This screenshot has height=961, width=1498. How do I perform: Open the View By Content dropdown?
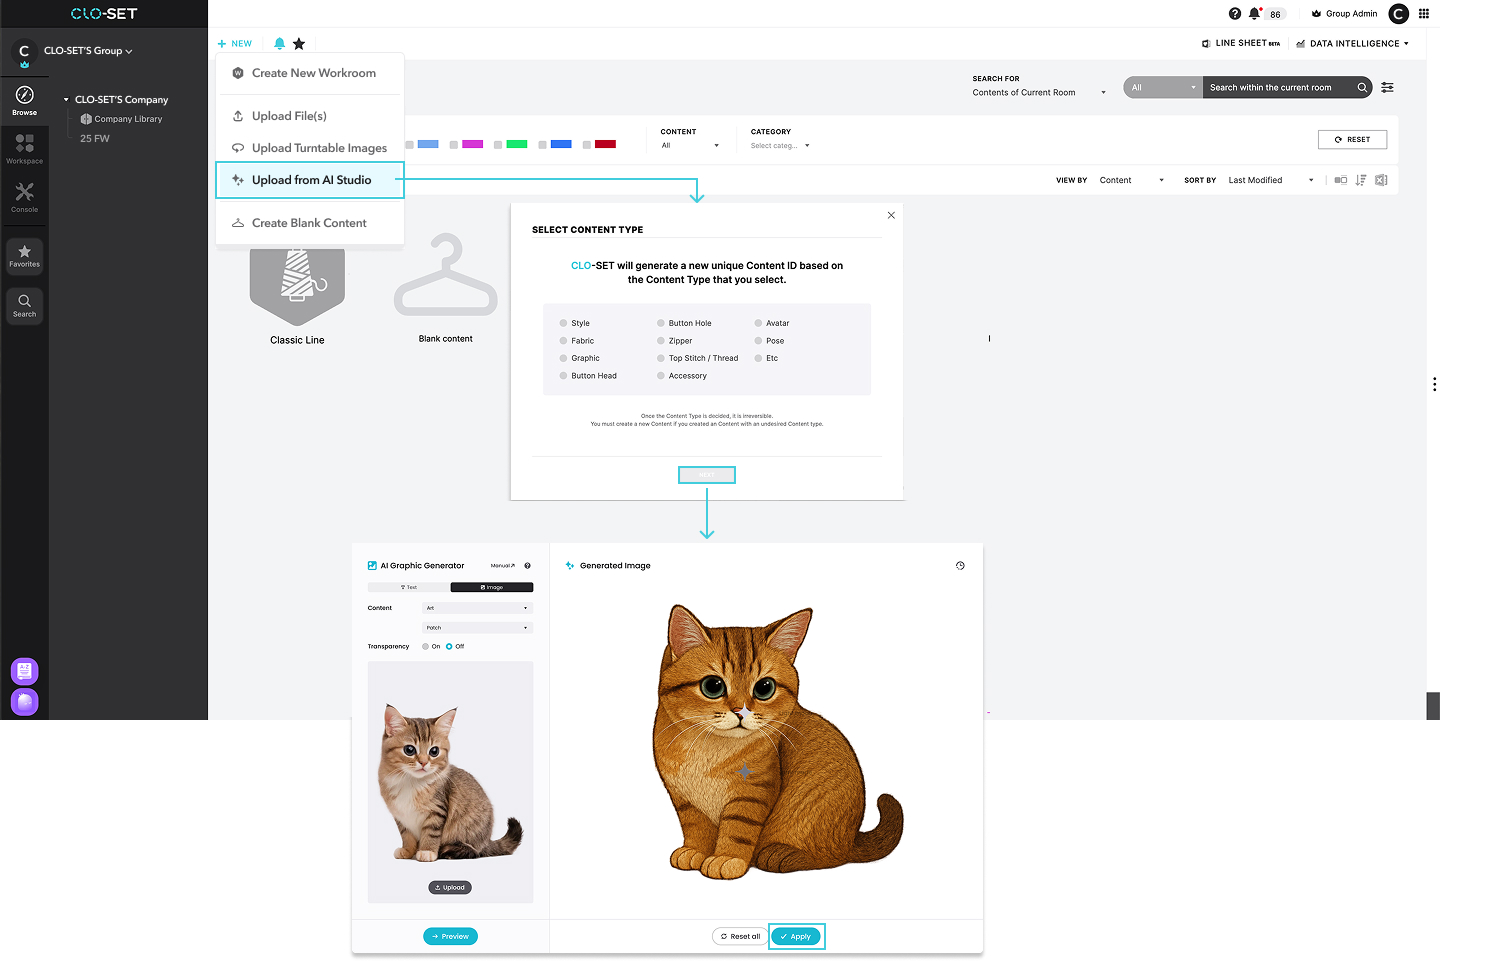1132,180
